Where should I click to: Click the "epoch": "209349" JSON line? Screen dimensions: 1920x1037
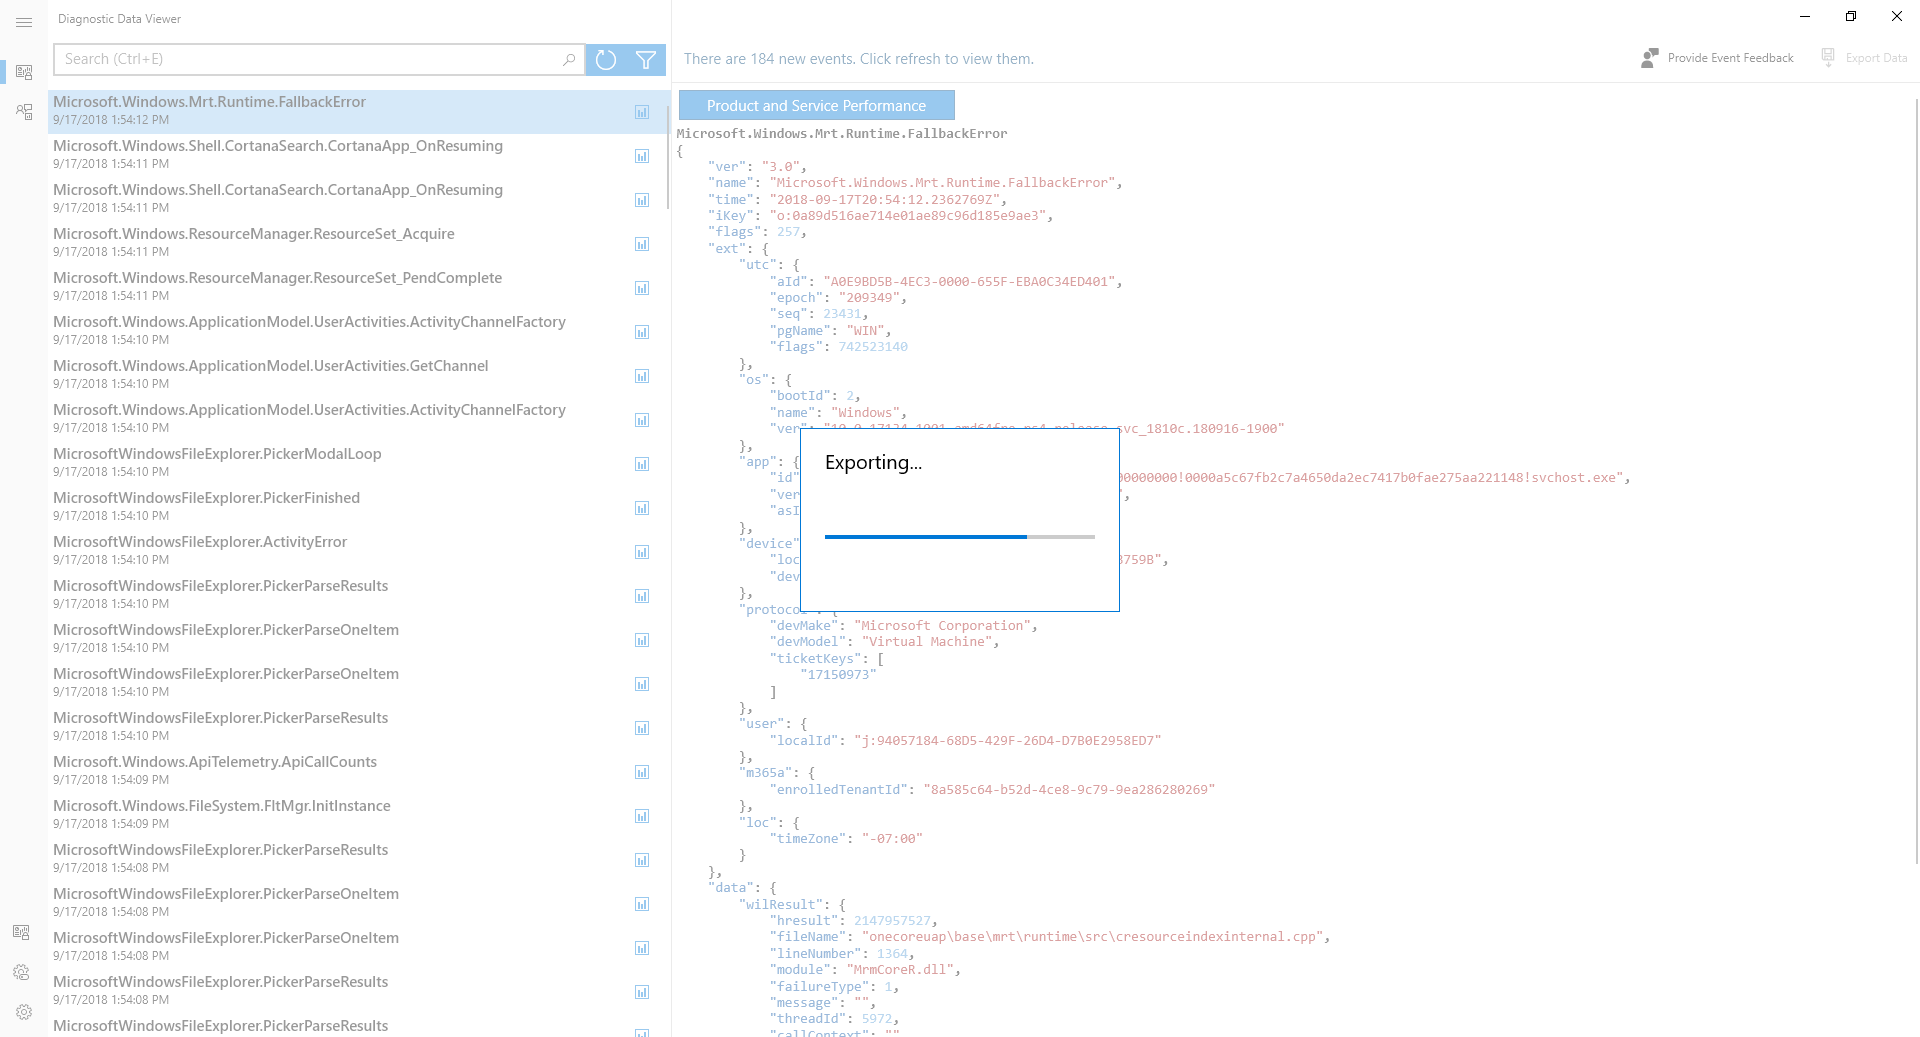[838, 298]
